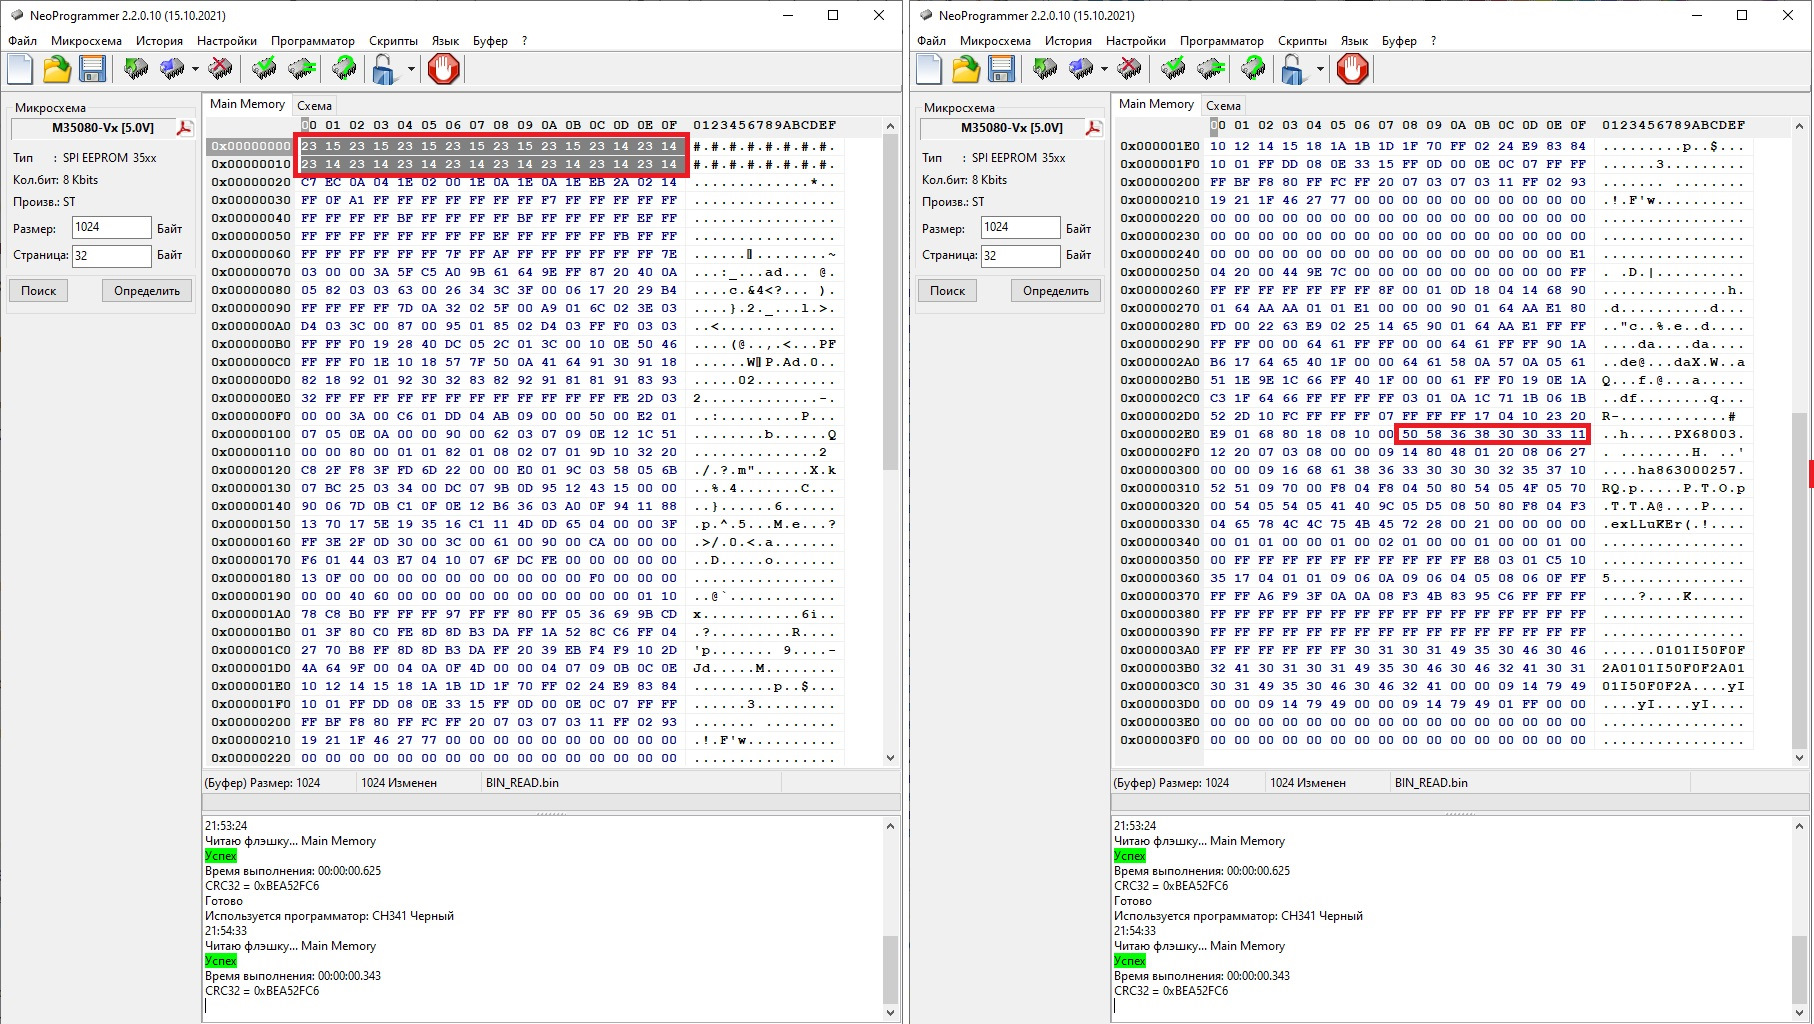1814x1024 pixels.
Task: Open the ? help menu in right window
Action: pos(1433,41)
